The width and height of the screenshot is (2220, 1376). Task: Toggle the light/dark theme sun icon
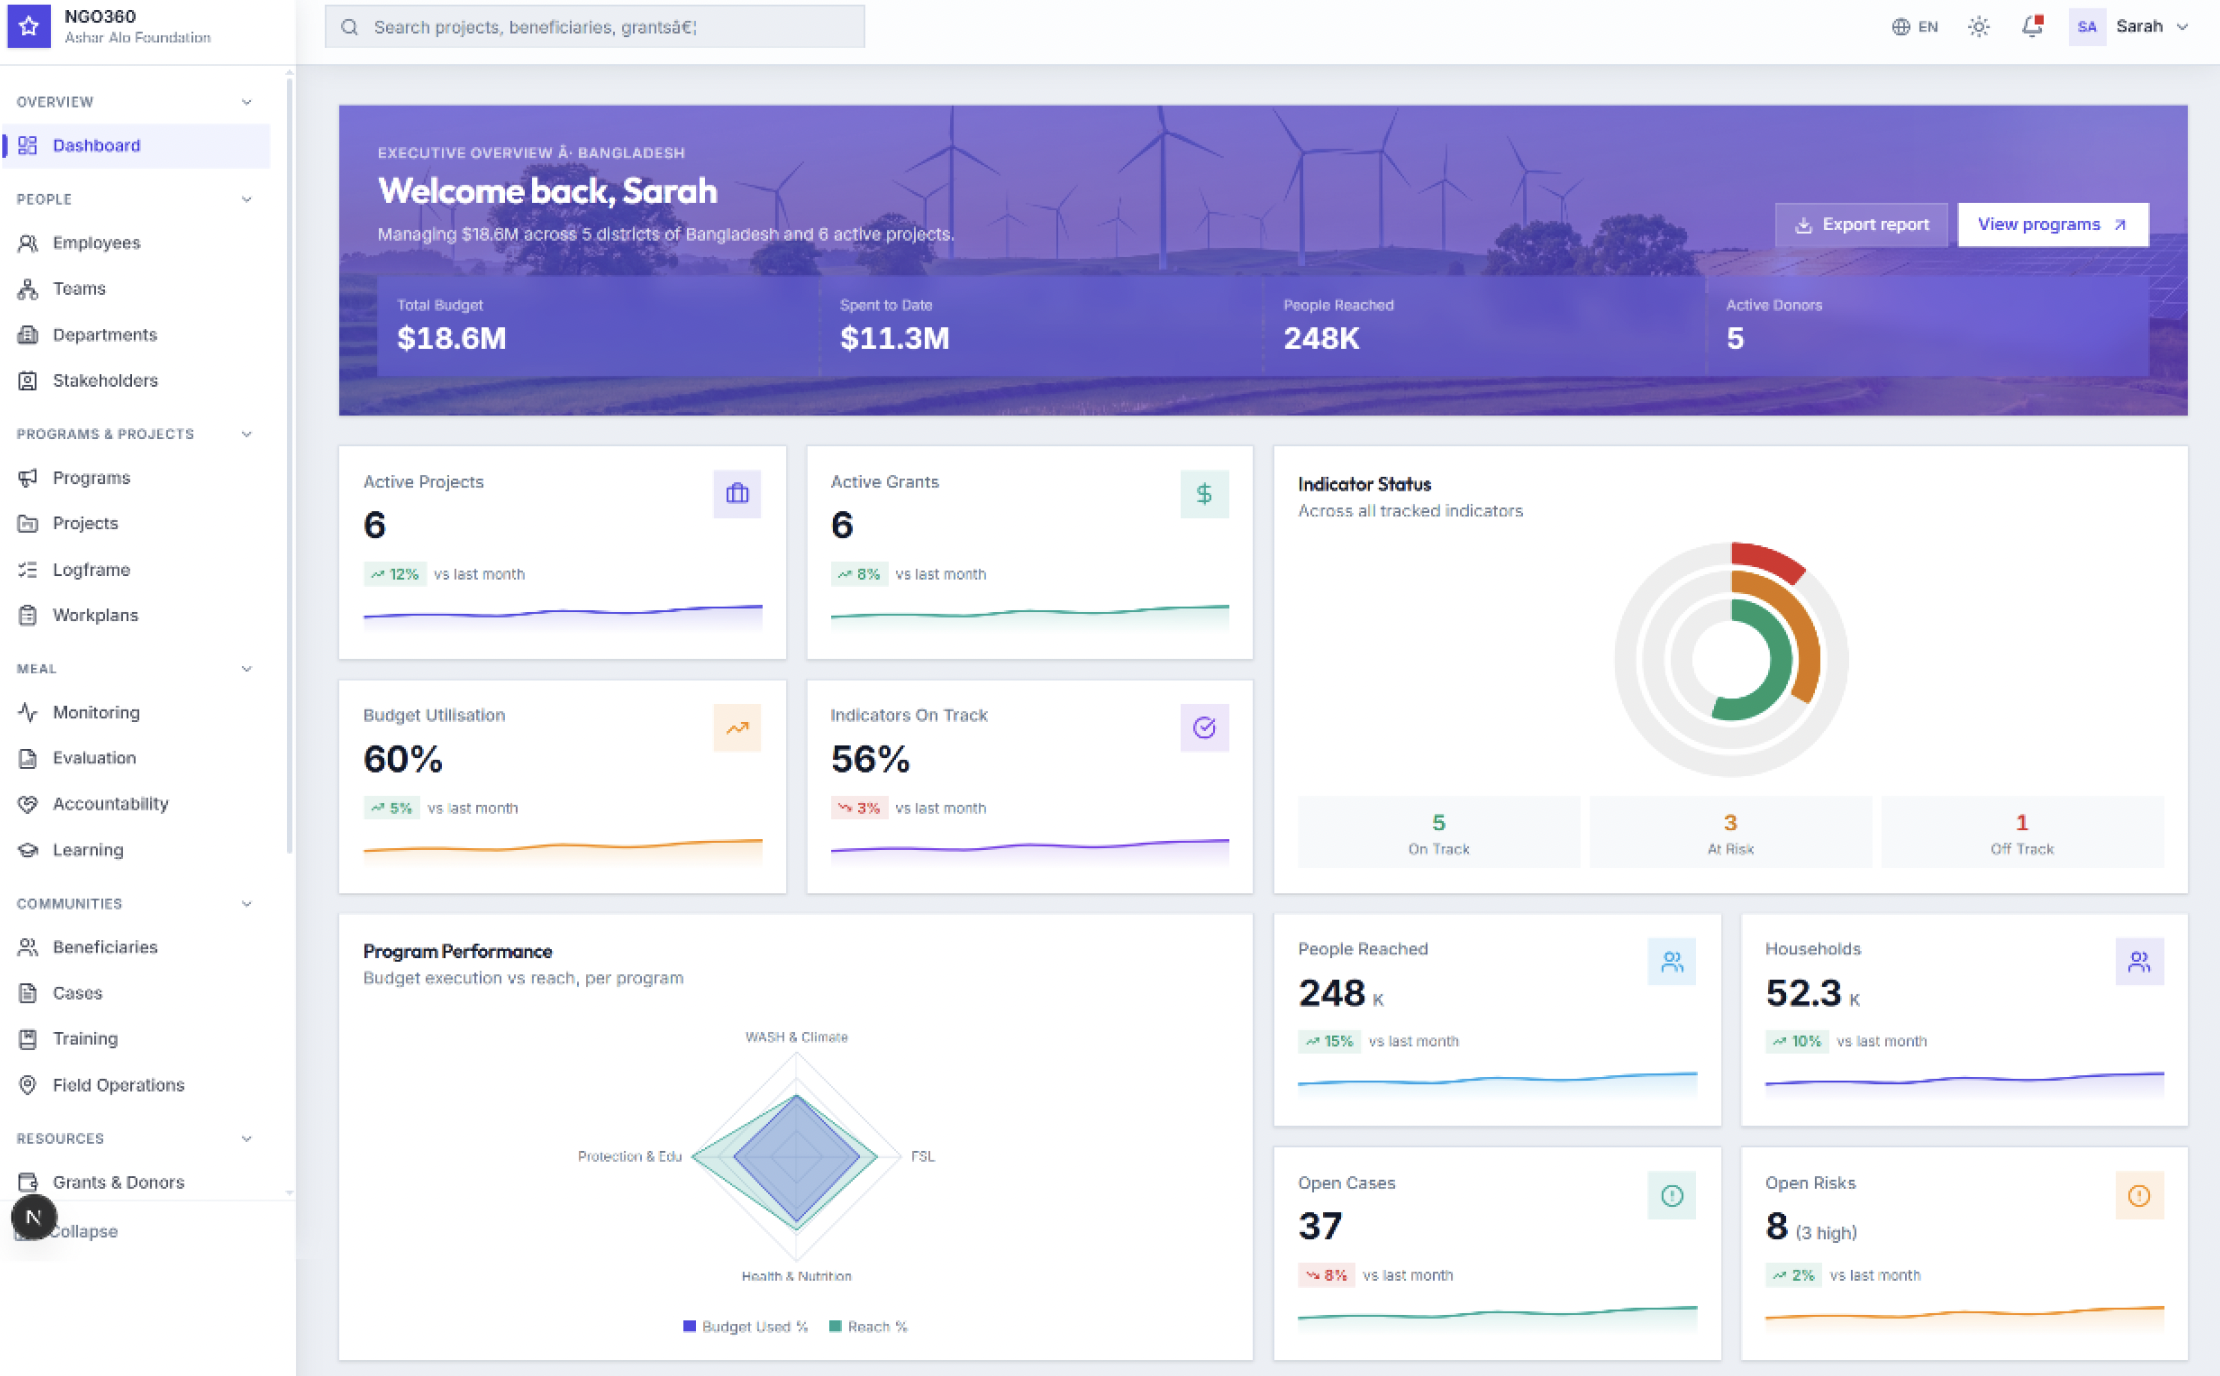click(x=1979, y=27)
